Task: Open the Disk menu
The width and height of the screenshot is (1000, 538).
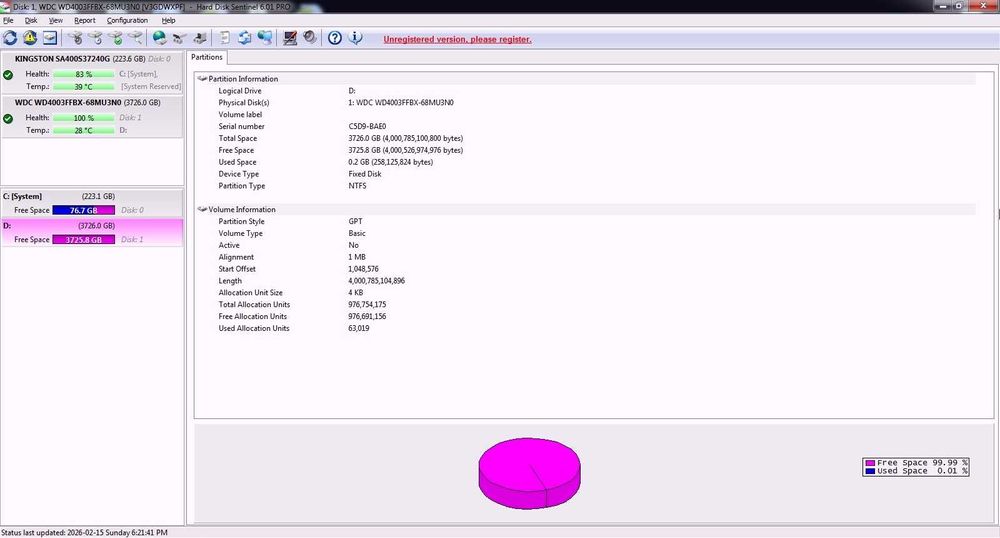Action: tap(31, 20)
